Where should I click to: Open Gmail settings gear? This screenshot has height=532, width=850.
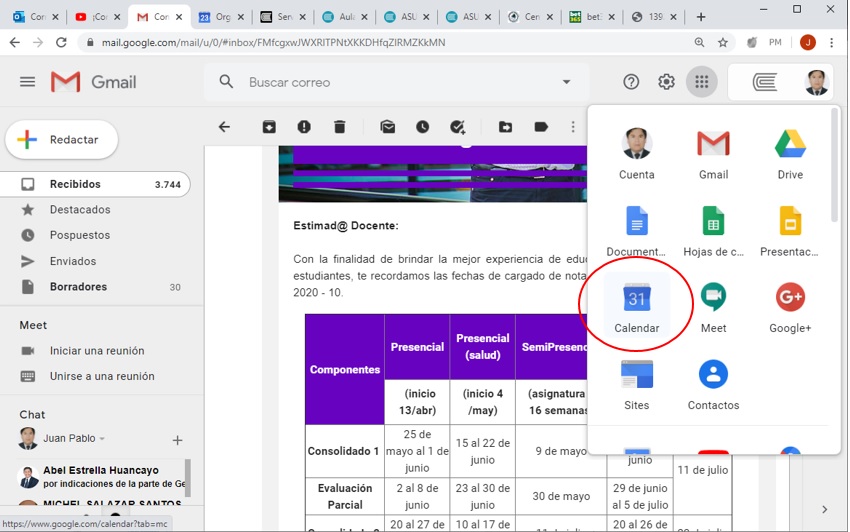click(666, 82)
